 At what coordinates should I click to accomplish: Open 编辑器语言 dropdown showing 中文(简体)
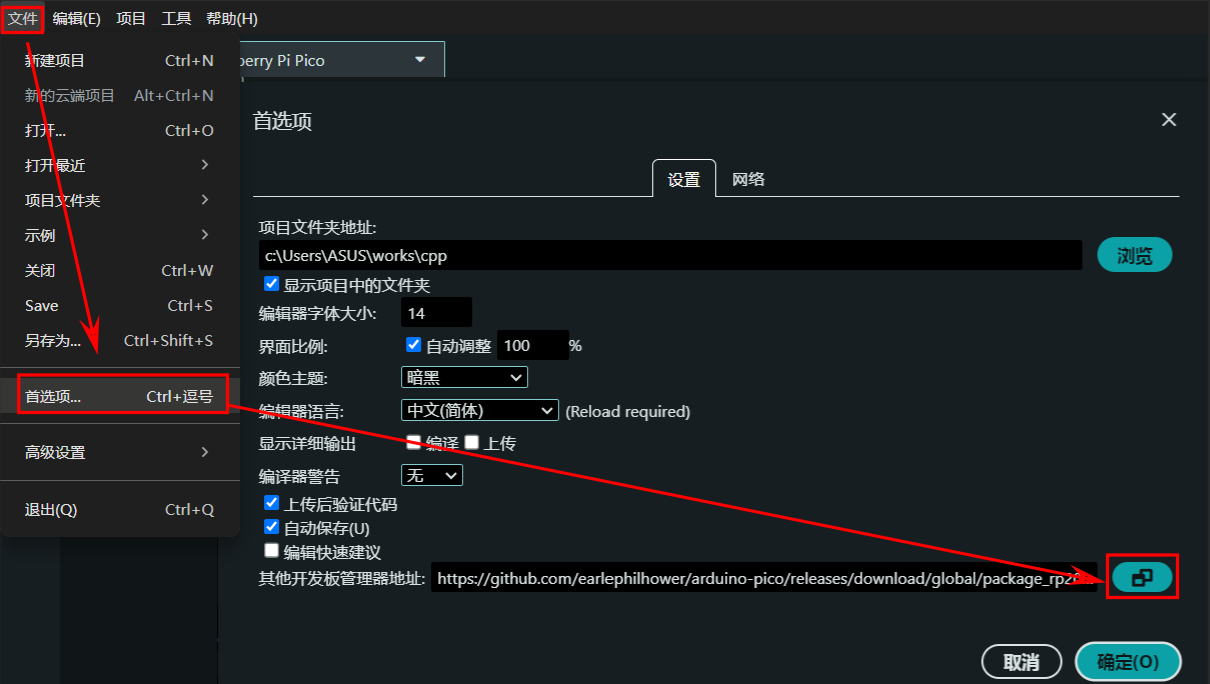pyautogui.click(x=479, y=410)
